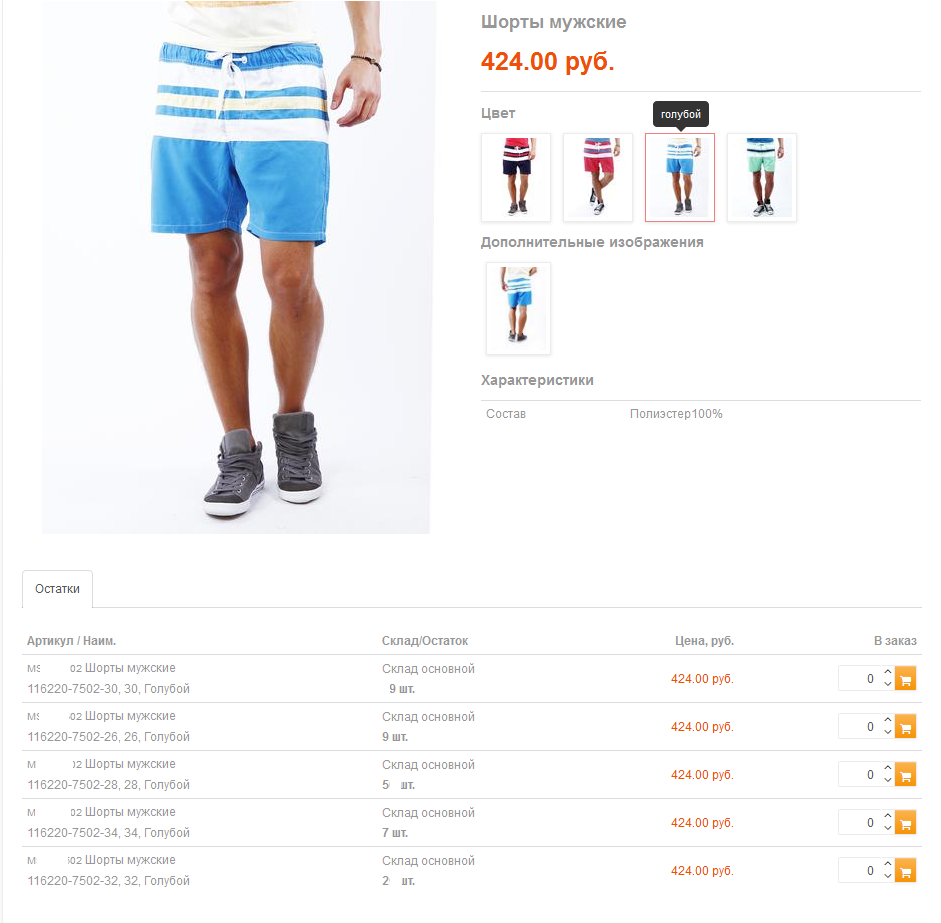
Task: Open the additional image thumbnail
Action: [x=518, y=308]
